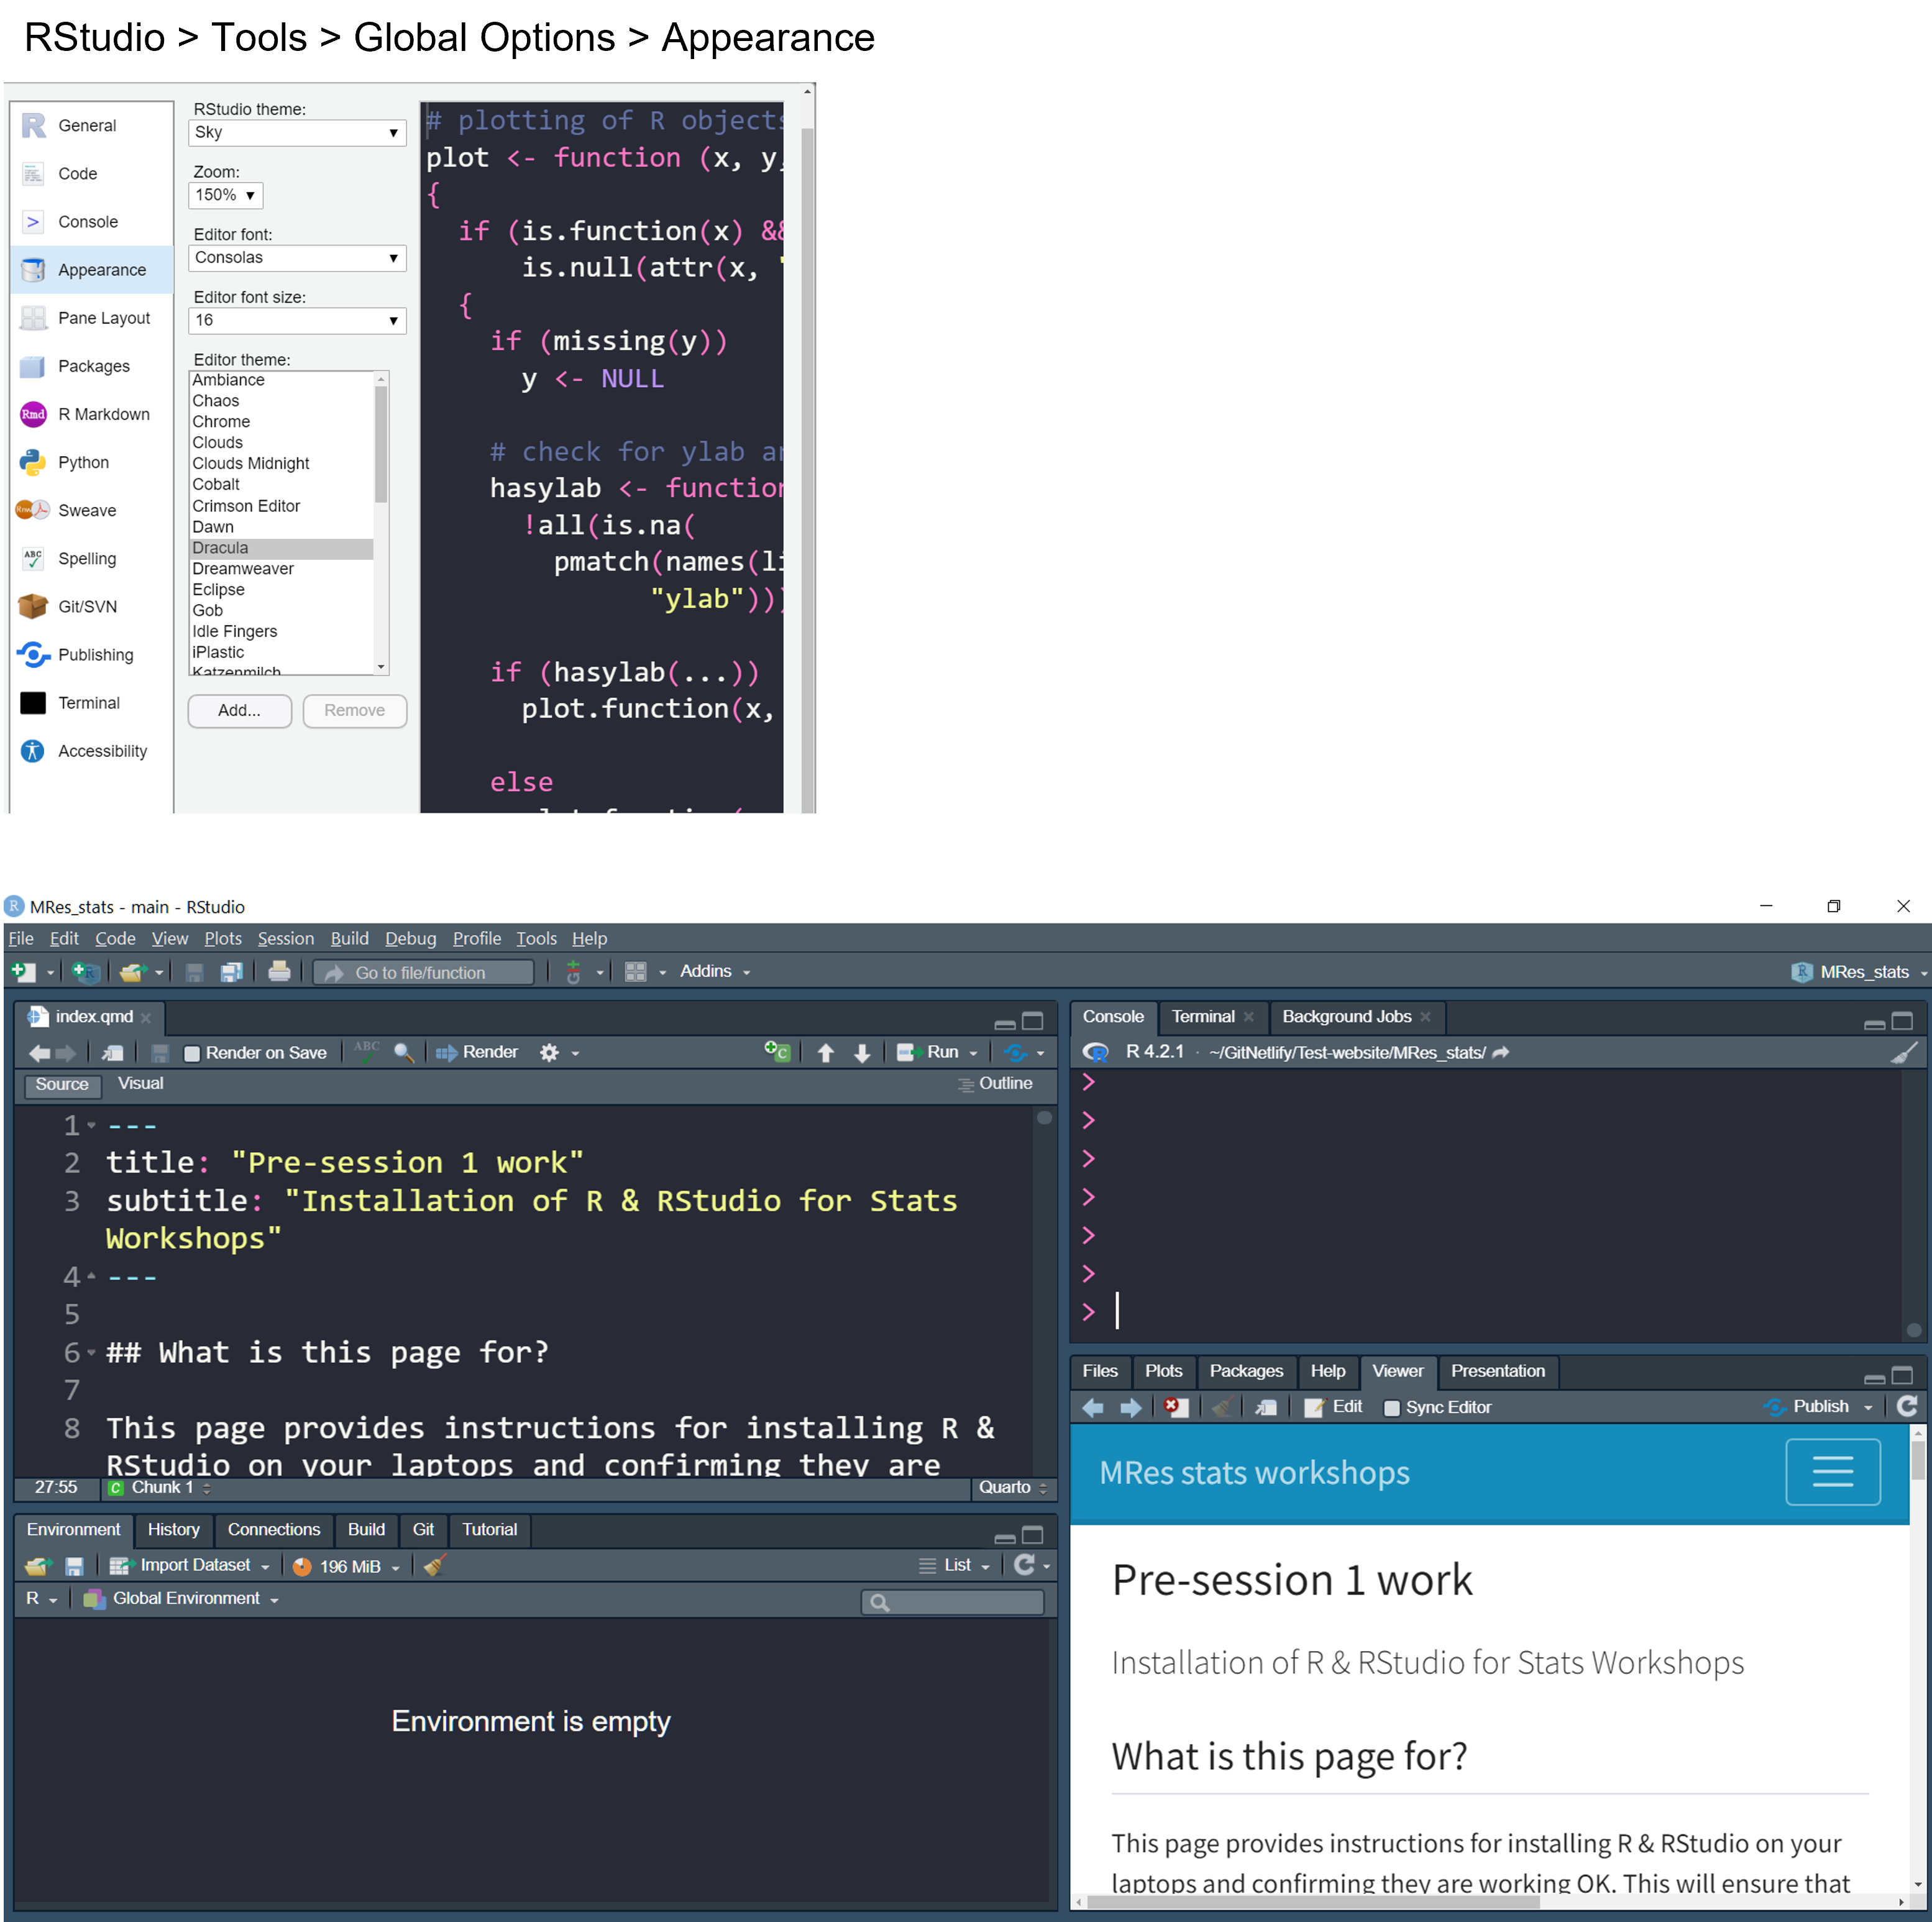The width and height of the screenshot is (1932, 1922).
Task: Open Import Dataset dropdown
Action: tap(190, 1566)
